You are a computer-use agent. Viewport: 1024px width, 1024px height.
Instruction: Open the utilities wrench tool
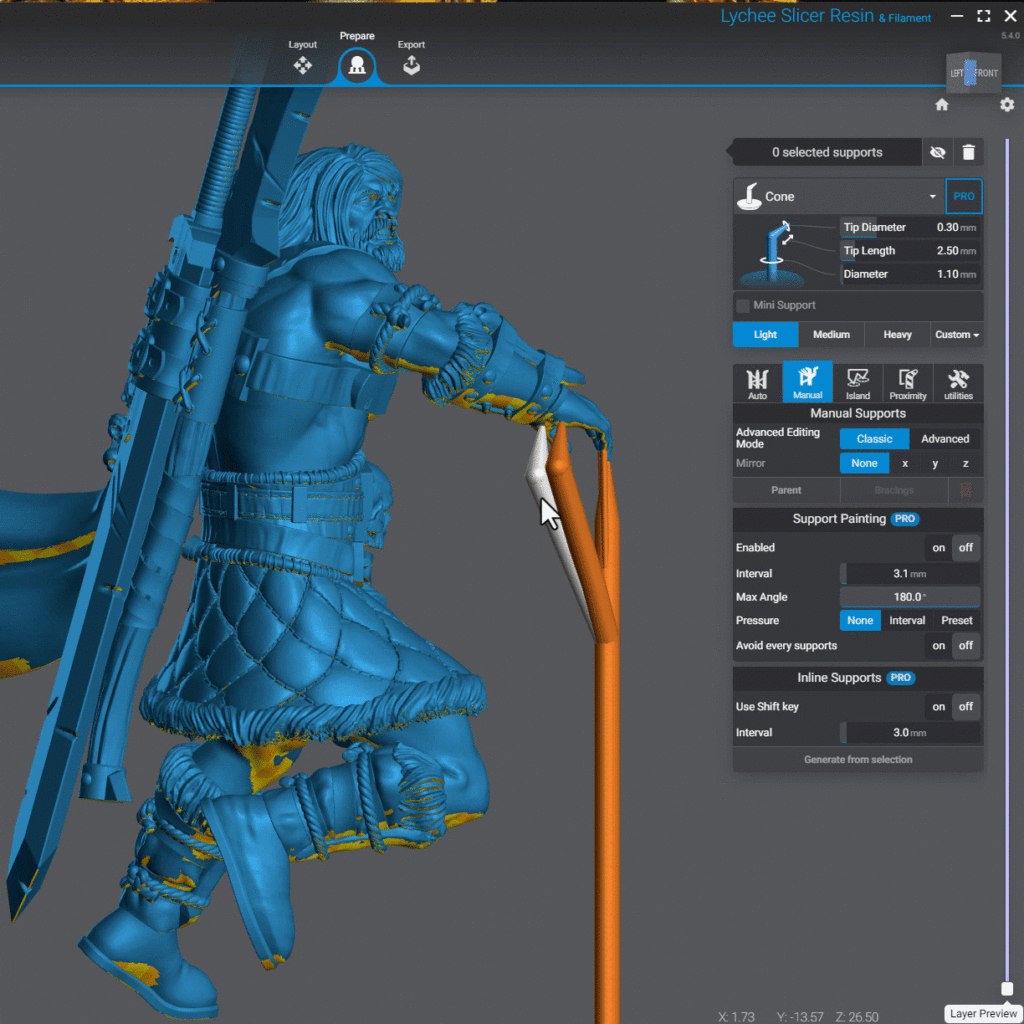(x=958, y=383)
